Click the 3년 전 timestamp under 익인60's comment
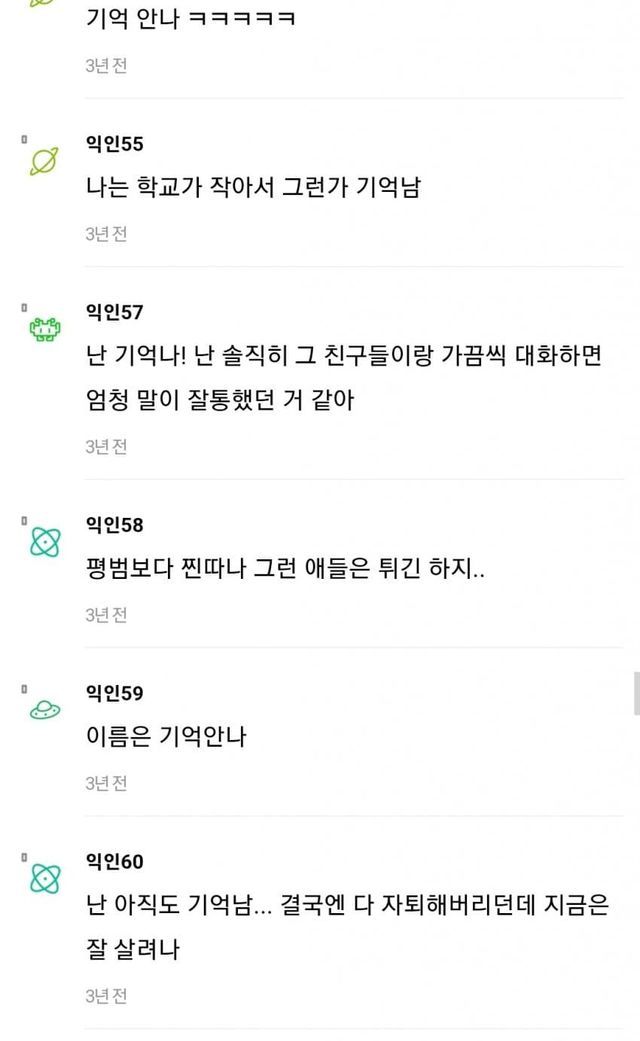Image resolution: width=640 pixels, height=1041 pixels. (x=106, y=996)
